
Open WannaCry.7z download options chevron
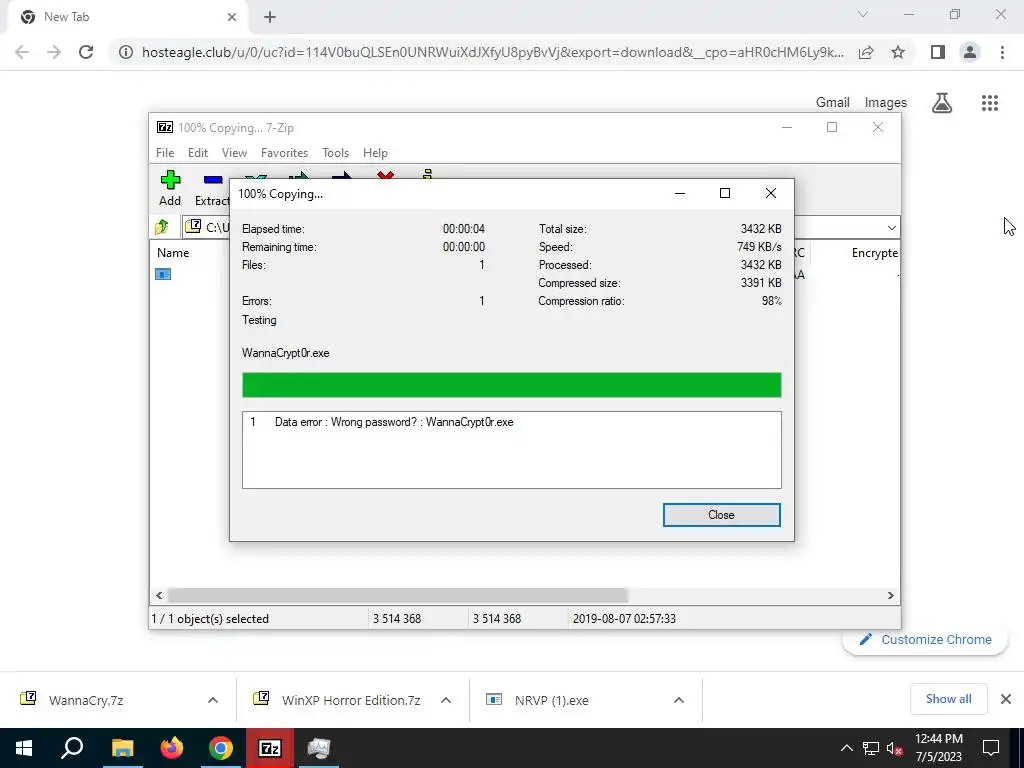coord(213,700)
